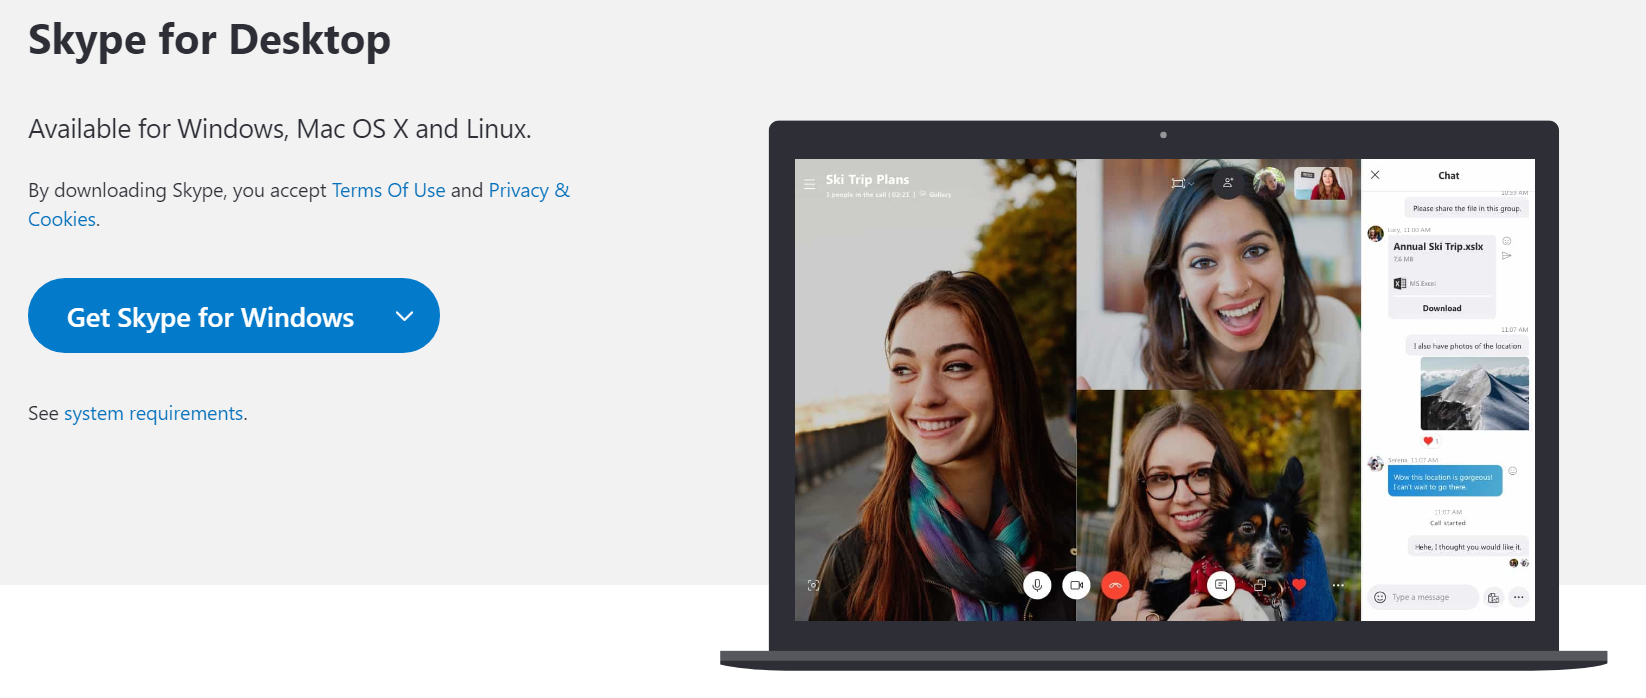Click the Skype for Desktop heading

coord(209,40)
